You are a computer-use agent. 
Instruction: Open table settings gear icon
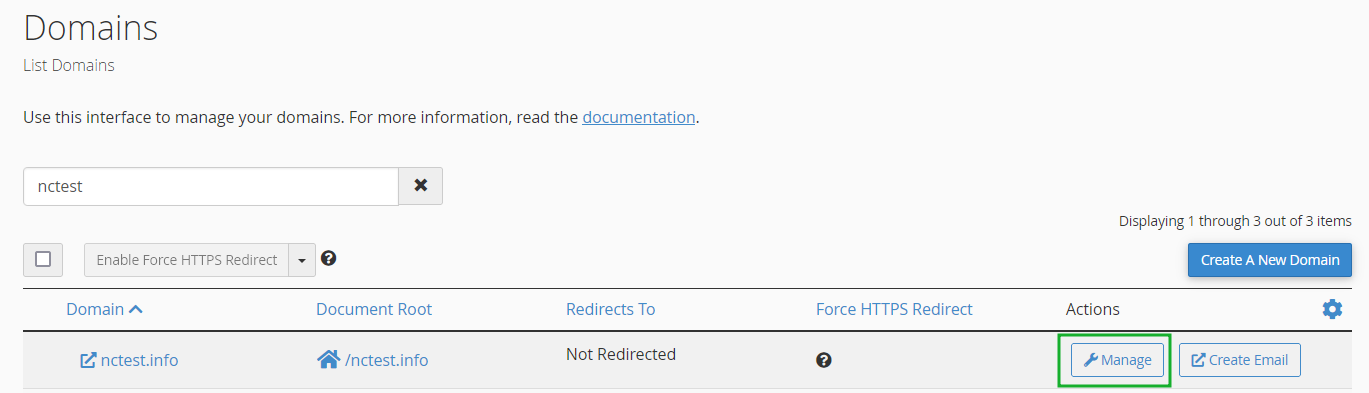point(1332,310)
